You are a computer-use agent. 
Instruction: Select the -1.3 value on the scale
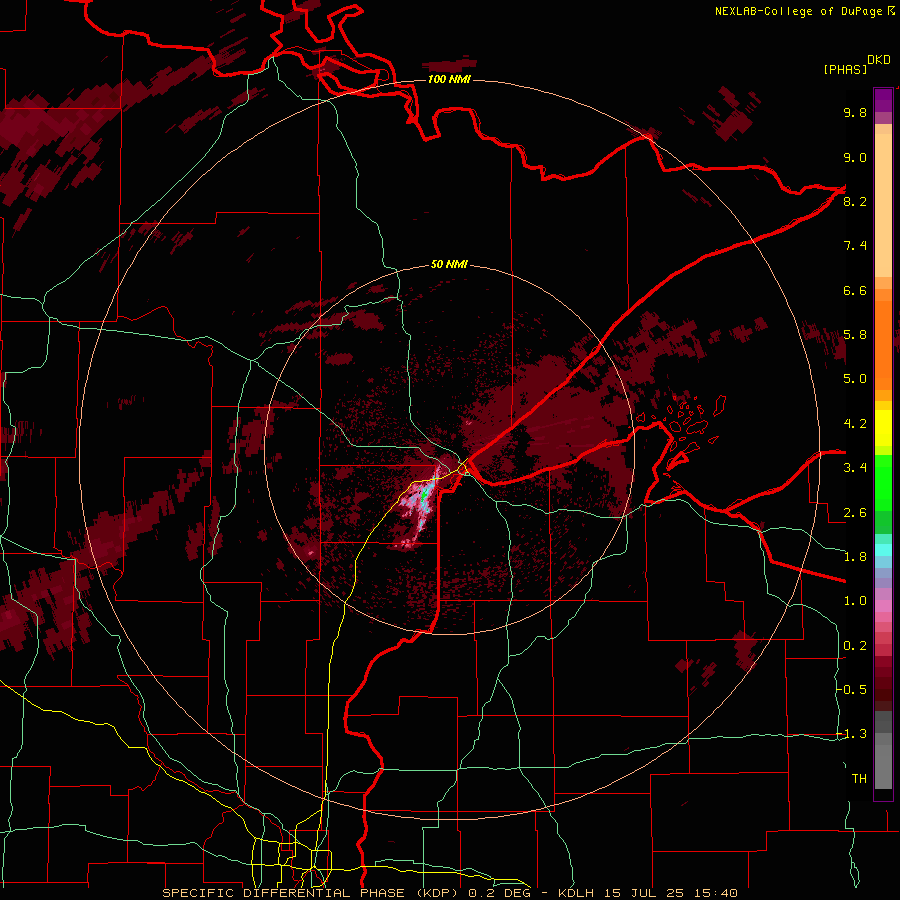[x=852, y=734]
